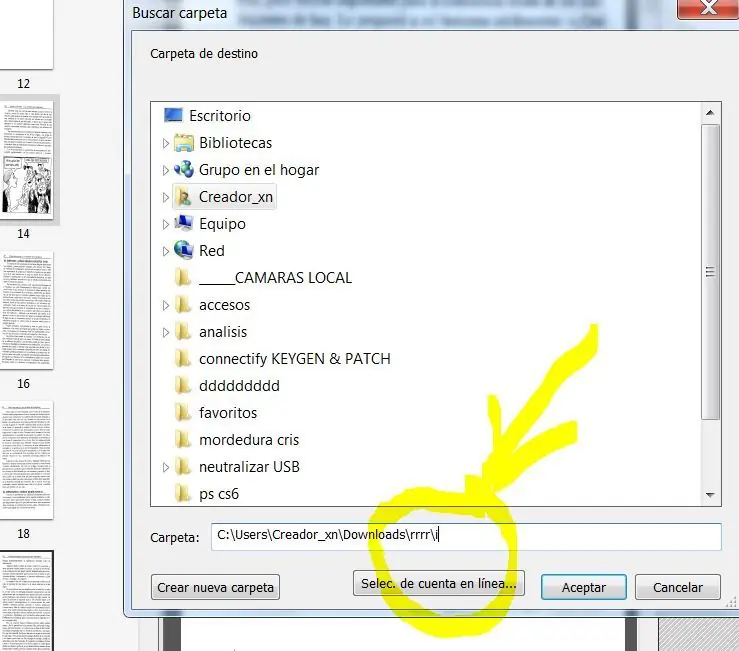Image resolution: width=739 pixels, height=651 pixels.
Task: Select the analisis folder name
Action: pos(223,332)
